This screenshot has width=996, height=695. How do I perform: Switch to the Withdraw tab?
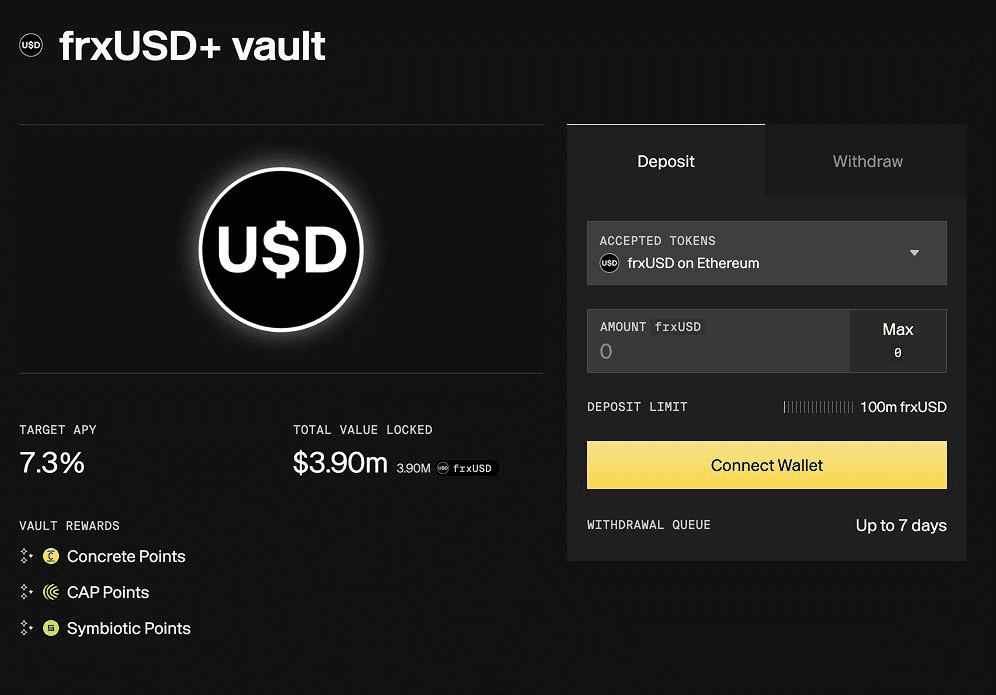(867, 161)
